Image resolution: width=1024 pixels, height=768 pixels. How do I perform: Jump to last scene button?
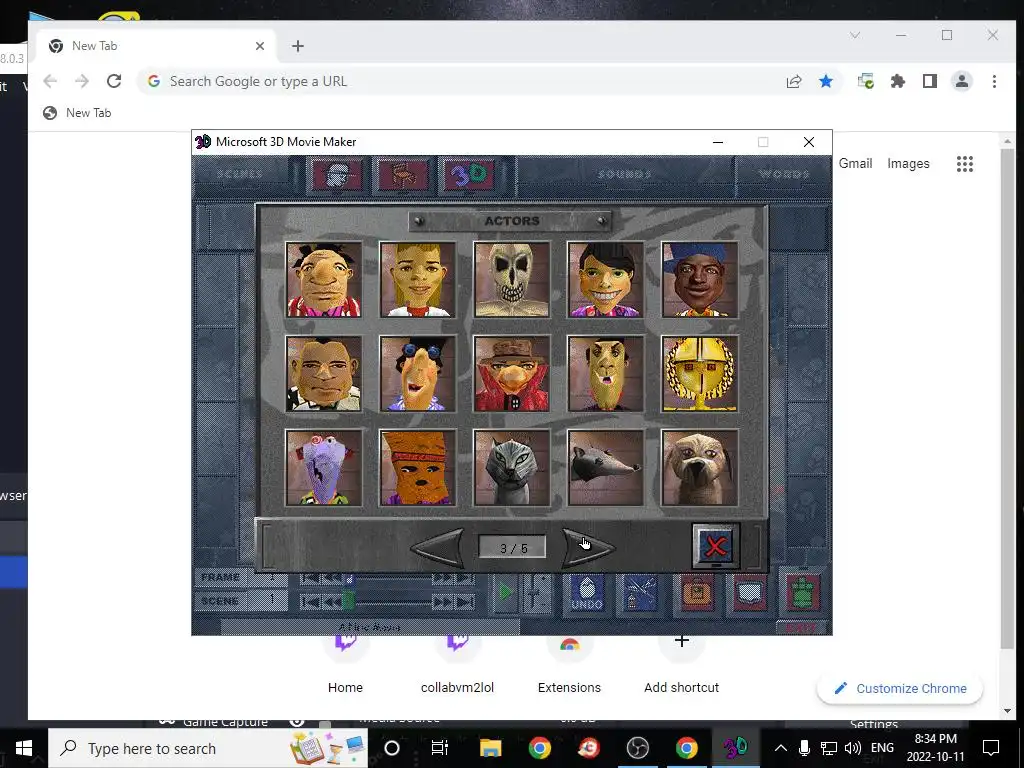coord(464,602)
